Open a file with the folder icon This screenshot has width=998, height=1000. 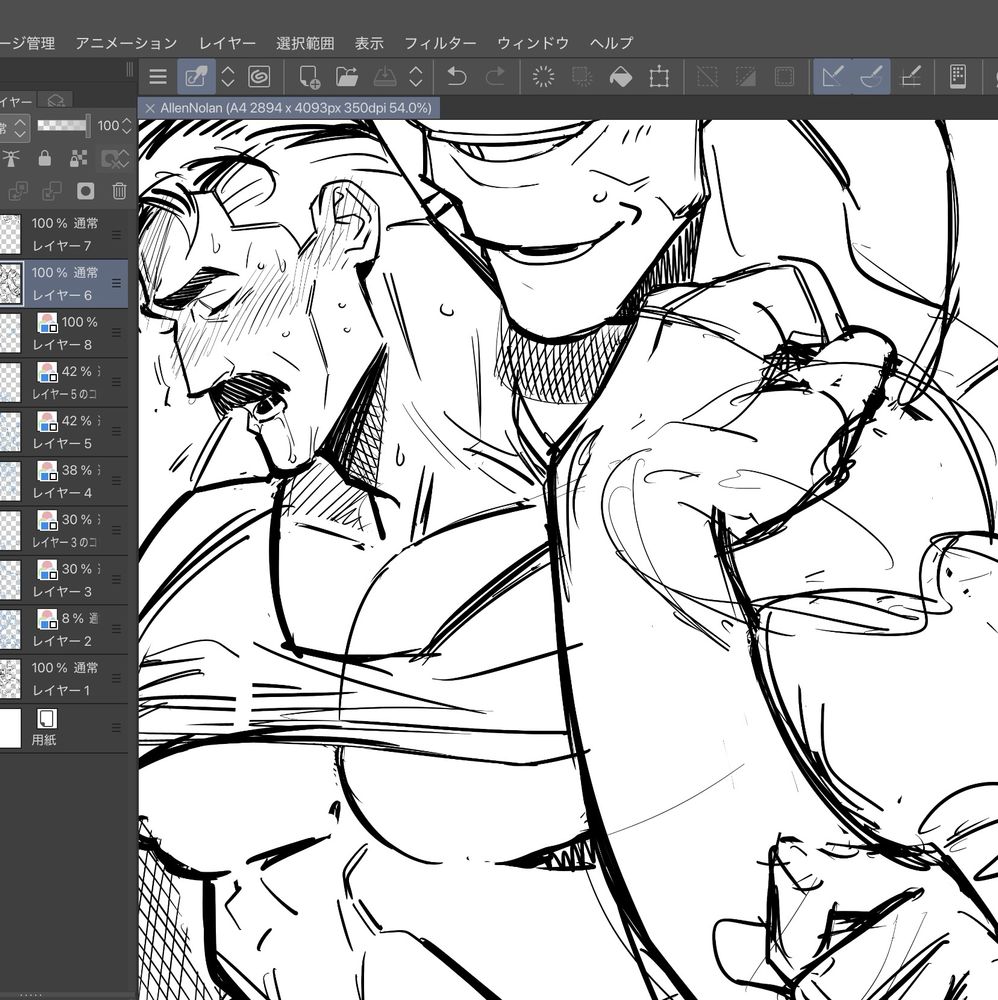347,77
